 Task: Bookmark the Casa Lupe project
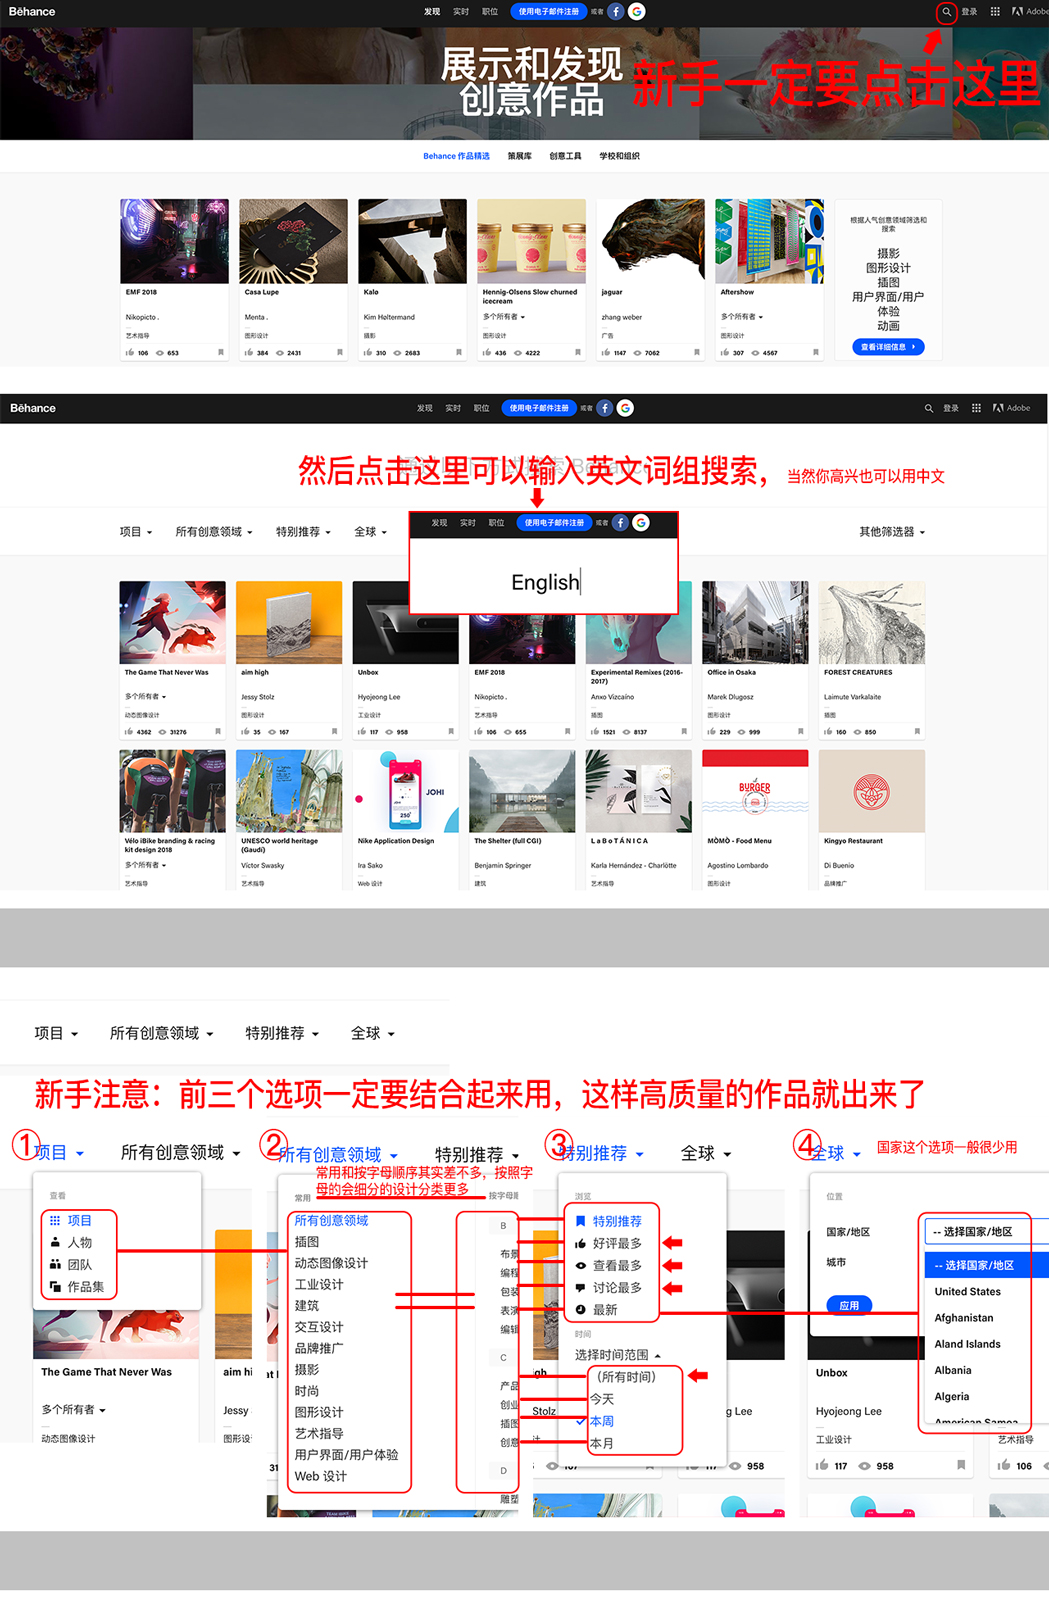point(340,352)
